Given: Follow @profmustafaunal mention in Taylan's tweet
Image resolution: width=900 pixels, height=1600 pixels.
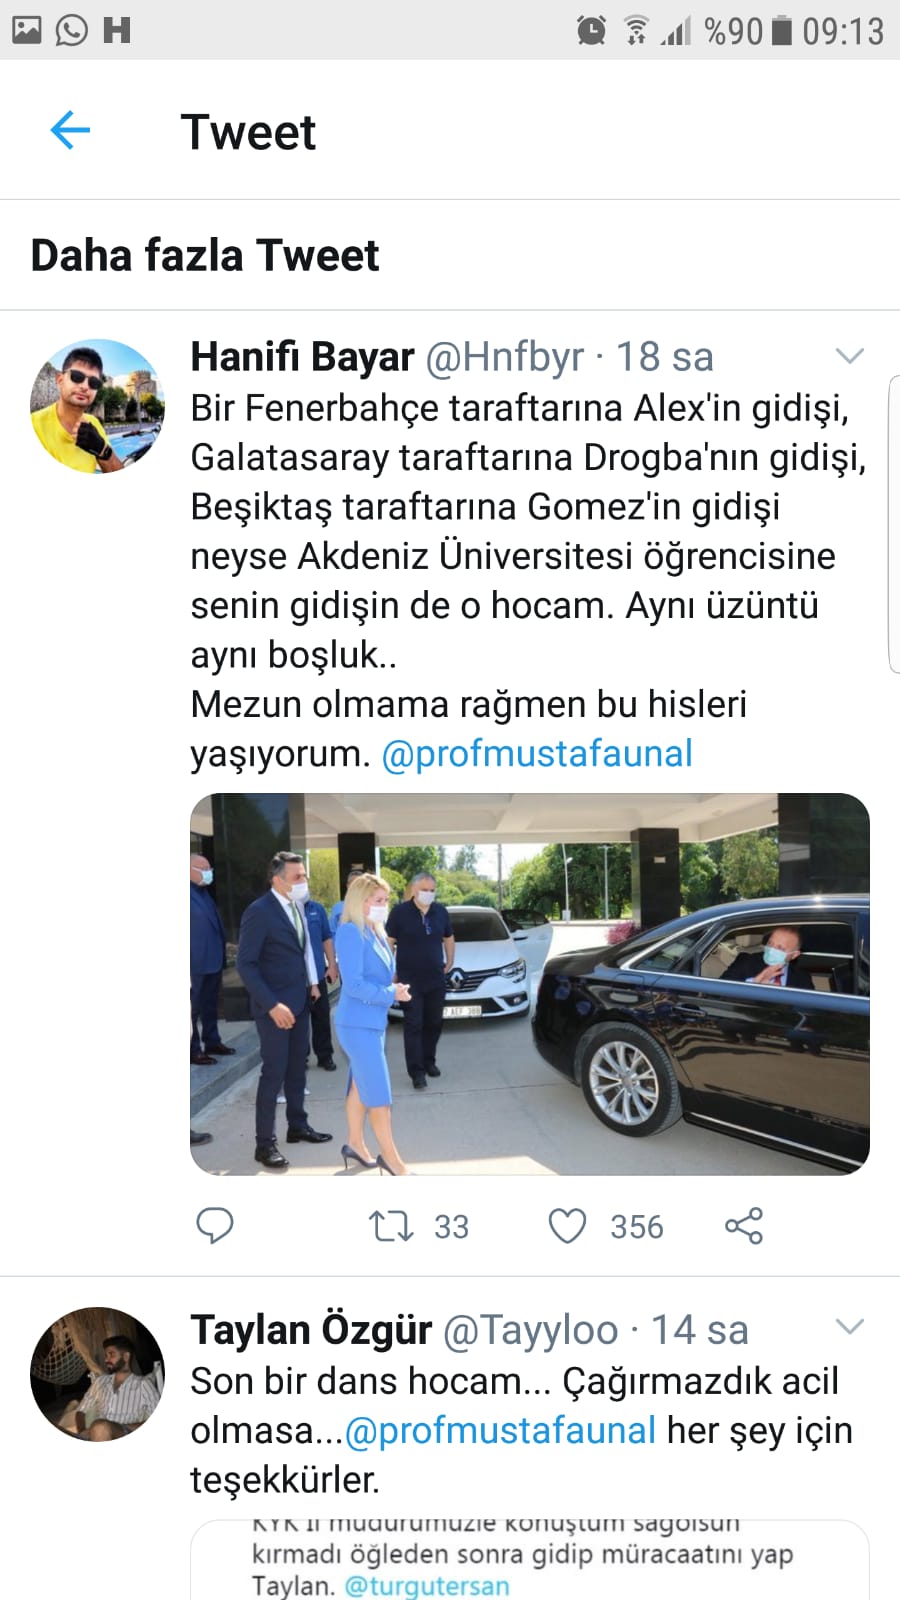Looking at the screenshot, I should click(x=500, y=1430).
